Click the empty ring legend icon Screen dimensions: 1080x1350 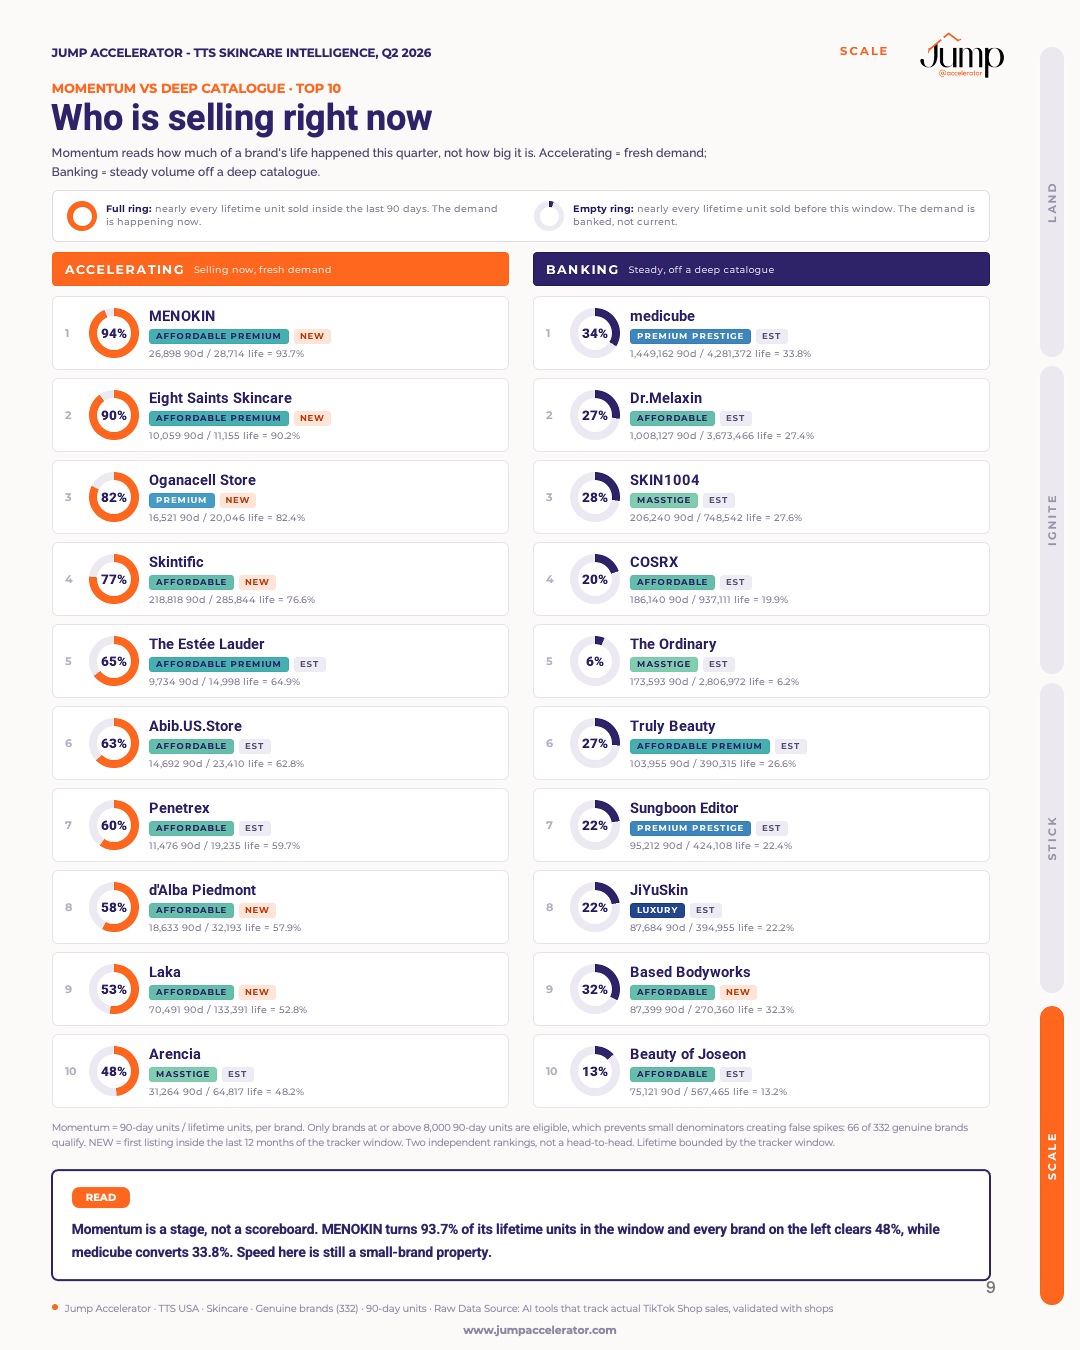coord(549,216)
